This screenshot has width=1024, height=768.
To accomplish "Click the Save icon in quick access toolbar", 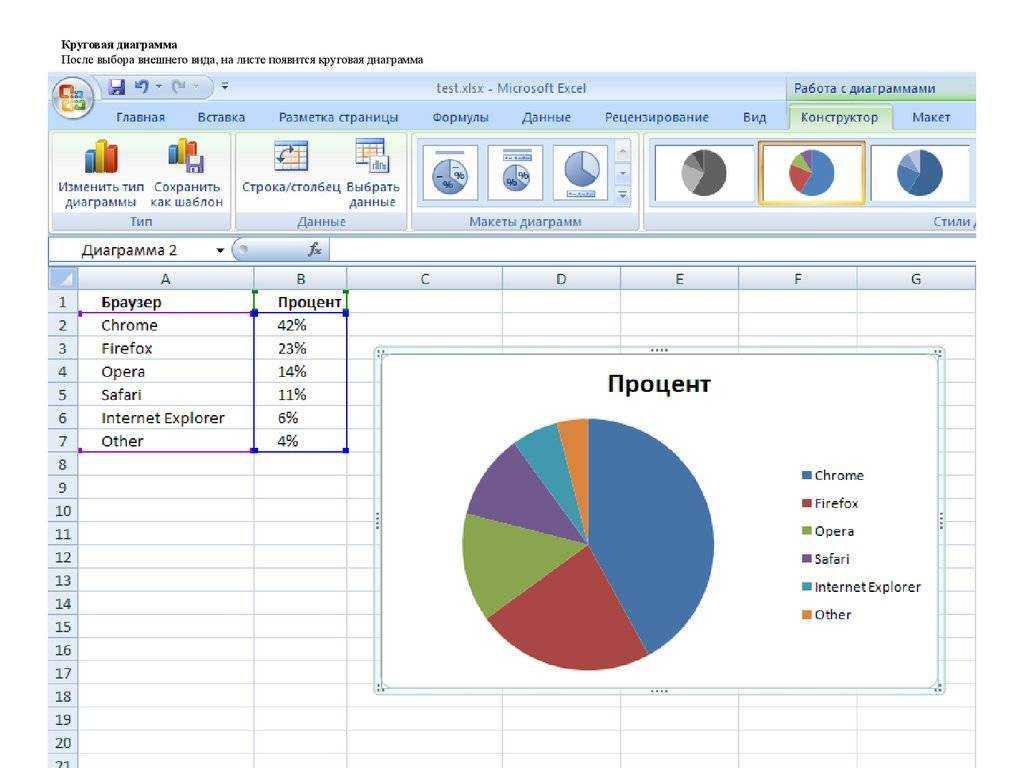I will click(116, 87).
